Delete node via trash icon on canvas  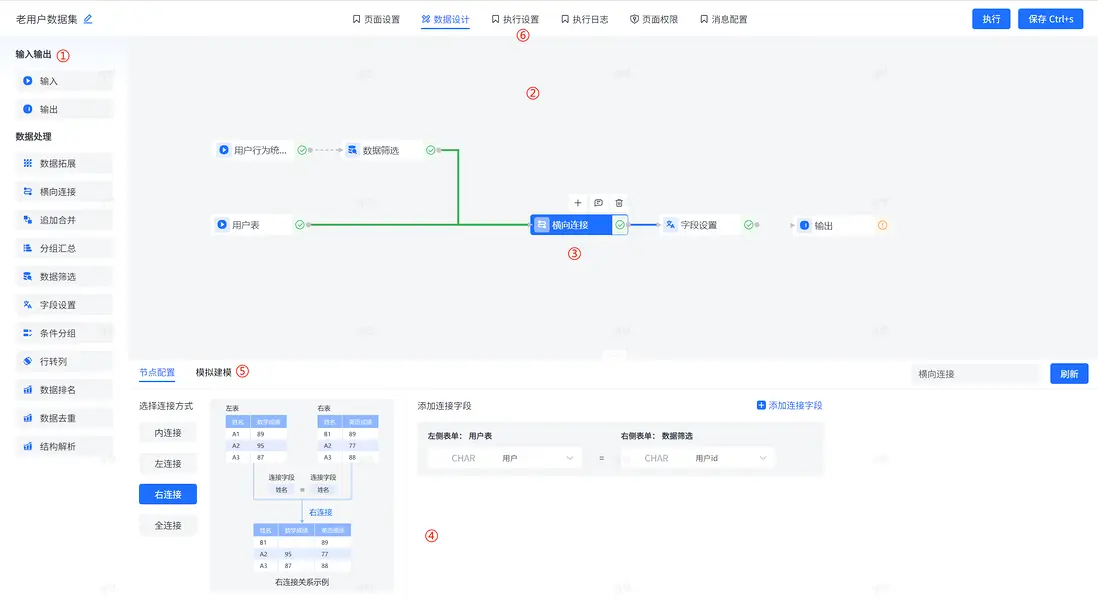(x=619, y=203)
